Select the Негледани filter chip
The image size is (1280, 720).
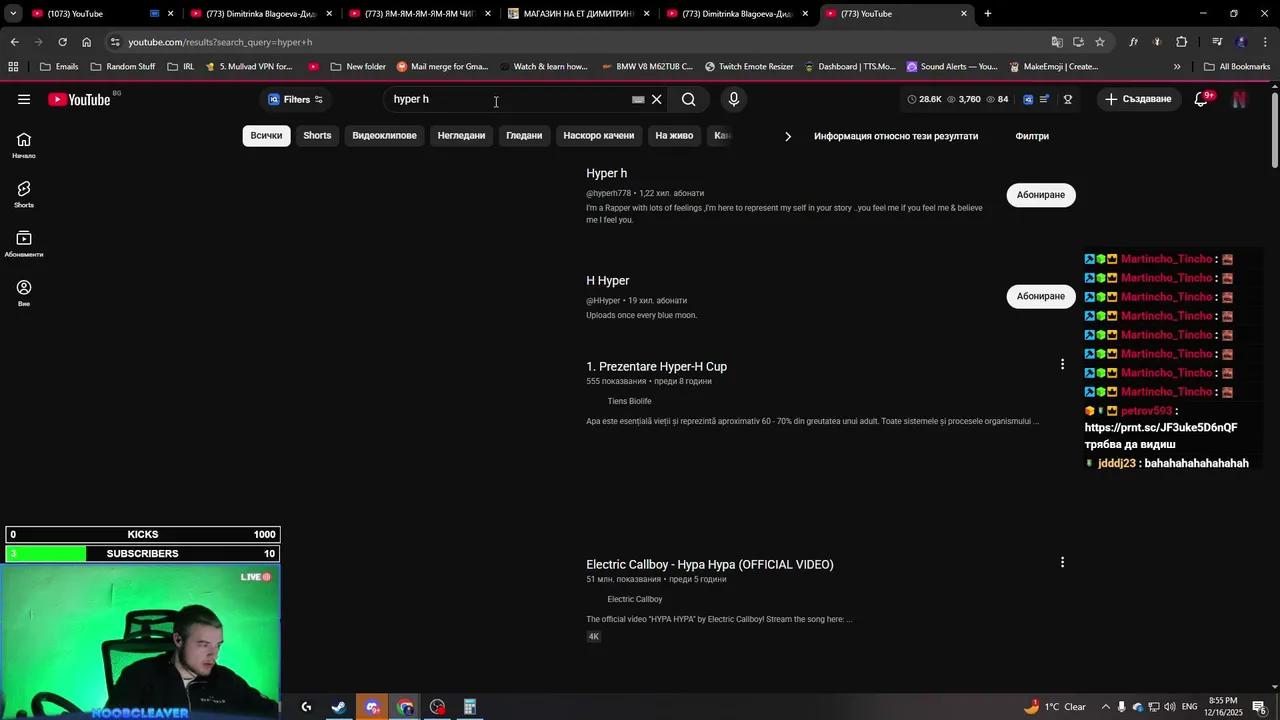[x=461, y=136]
